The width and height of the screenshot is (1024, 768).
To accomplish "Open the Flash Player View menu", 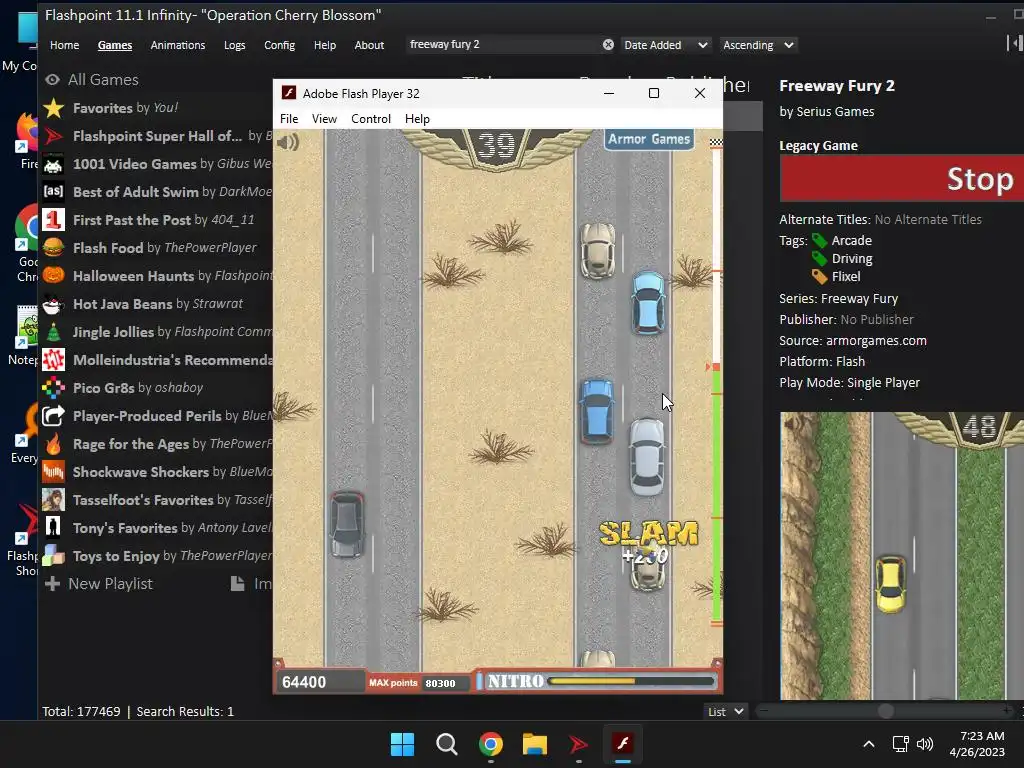I will [x=324, y=119].
